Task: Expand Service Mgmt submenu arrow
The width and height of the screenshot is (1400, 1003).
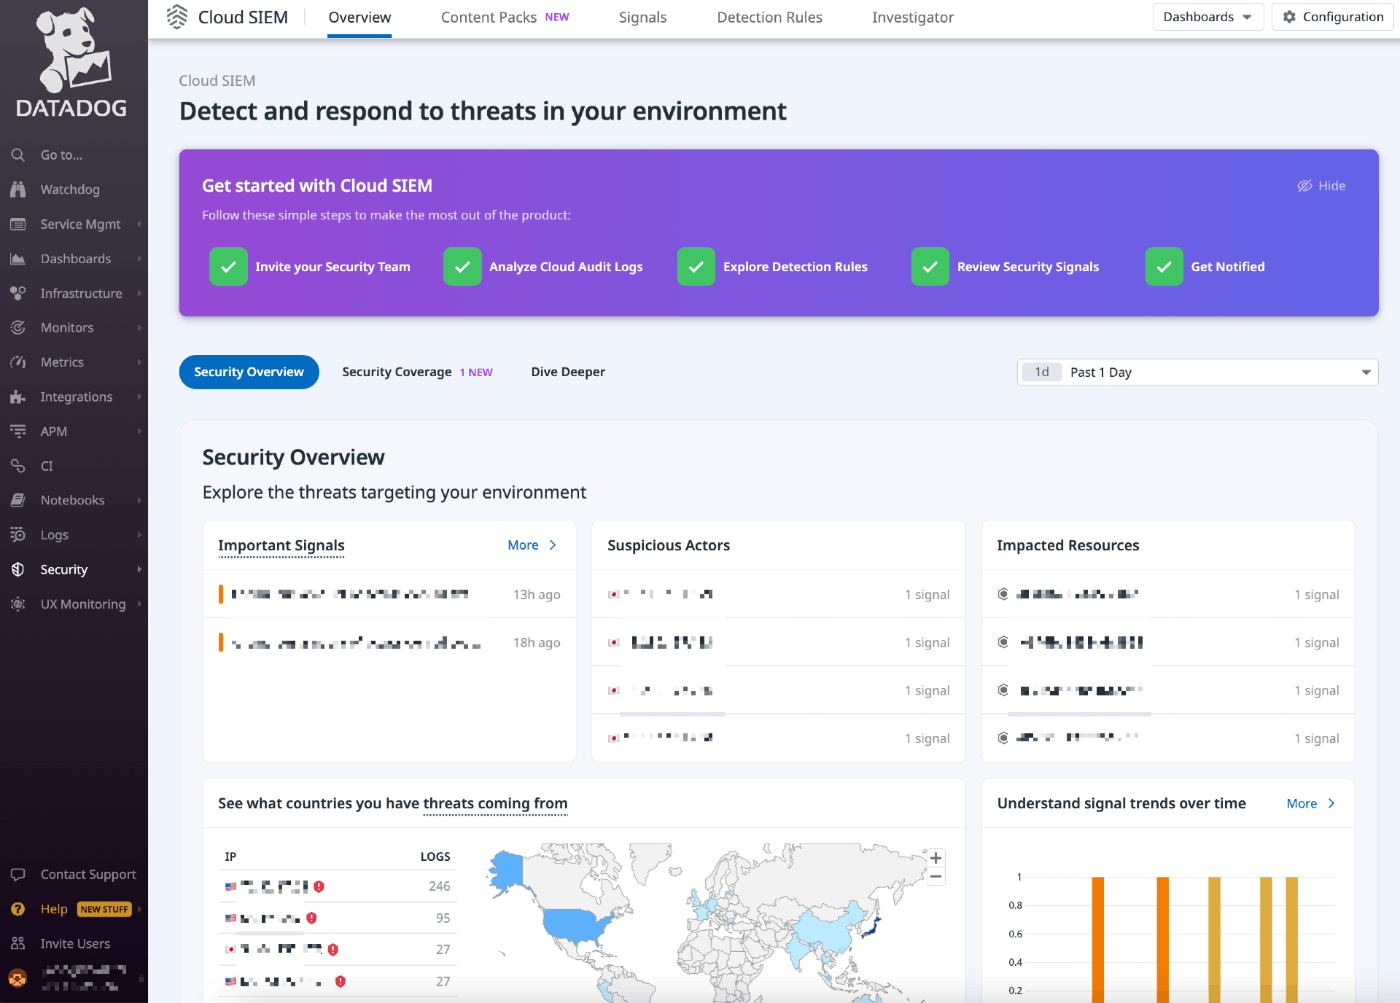Action: [x=139, y=224]
